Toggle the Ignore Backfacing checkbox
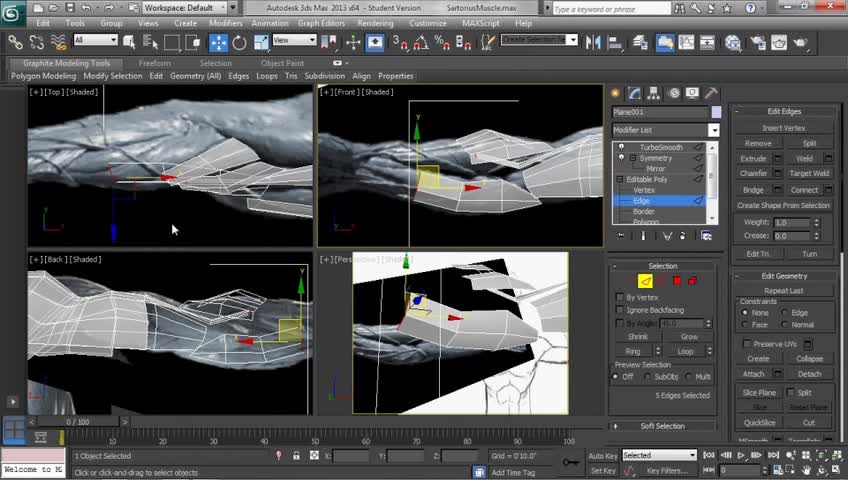 (620, 310)
